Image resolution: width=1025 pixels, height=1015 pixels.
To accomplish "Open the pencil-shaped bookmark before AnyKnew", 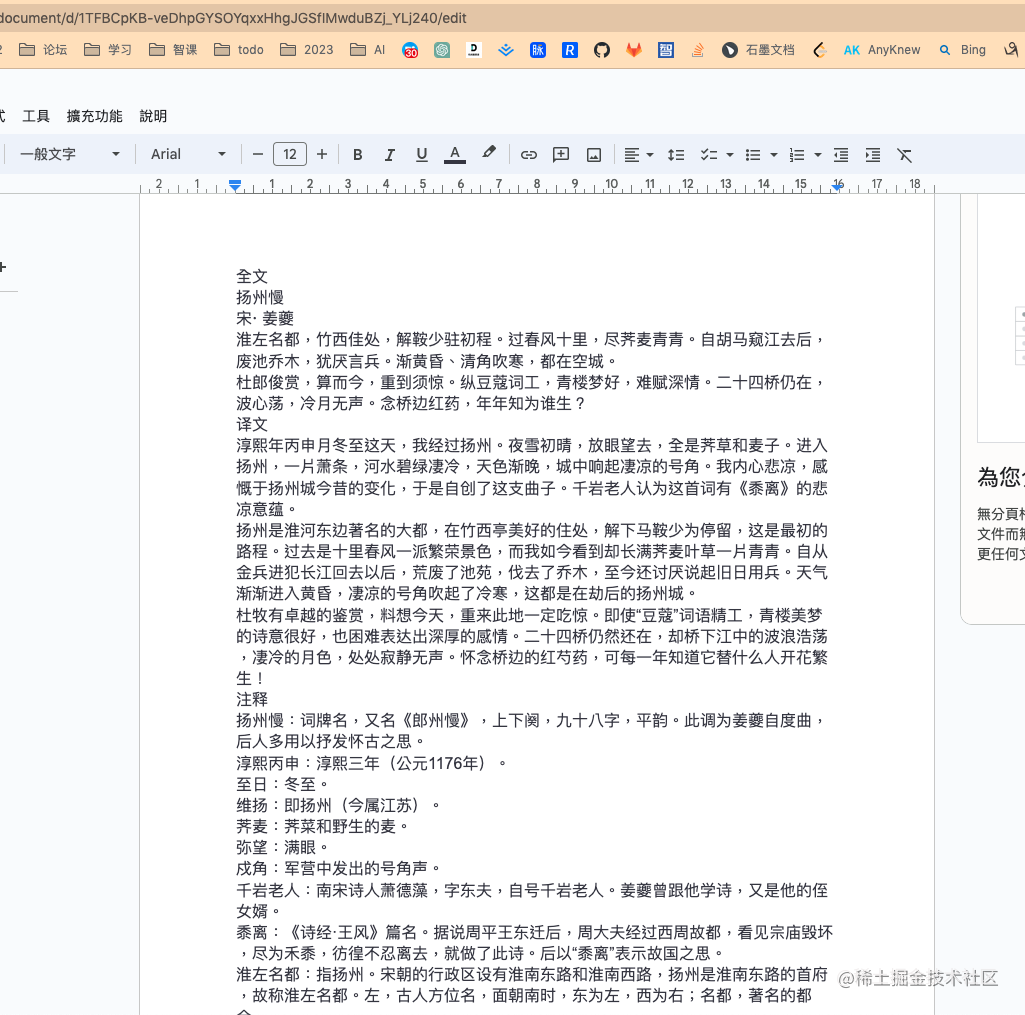I will pos(820,50).
